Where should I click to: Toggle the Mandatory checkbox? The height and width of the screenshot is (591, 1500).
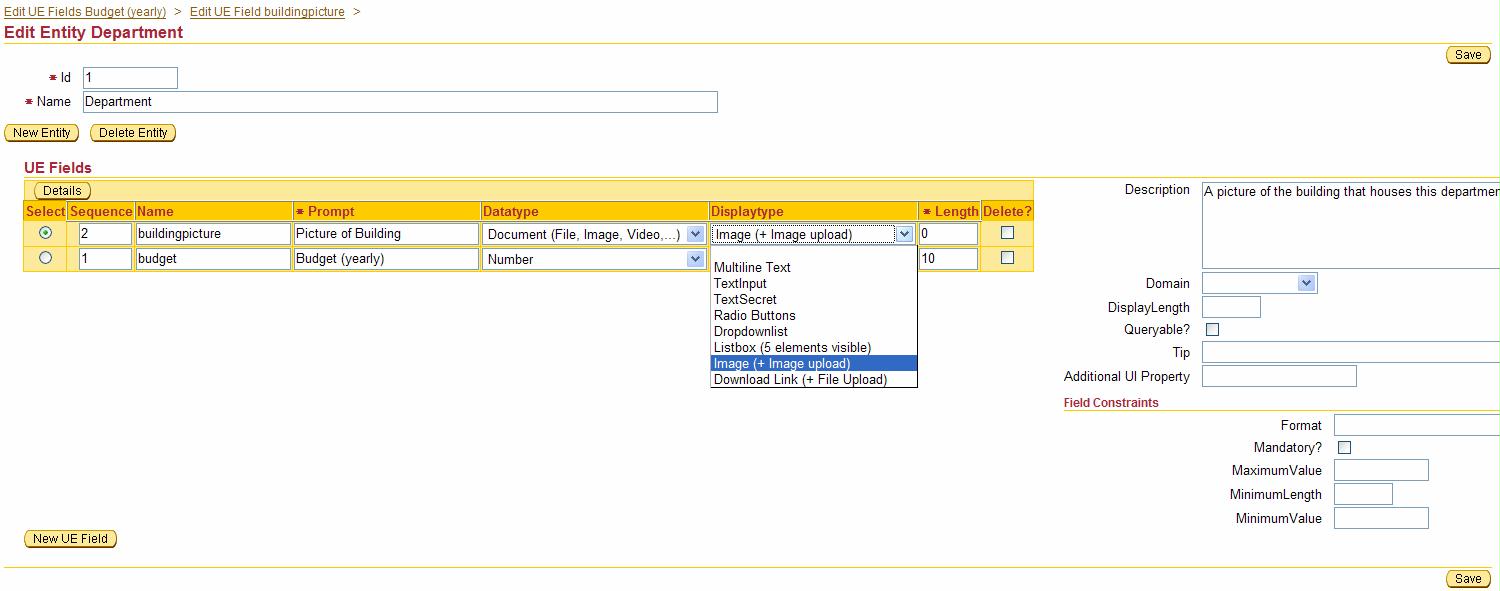[1344, 448]
